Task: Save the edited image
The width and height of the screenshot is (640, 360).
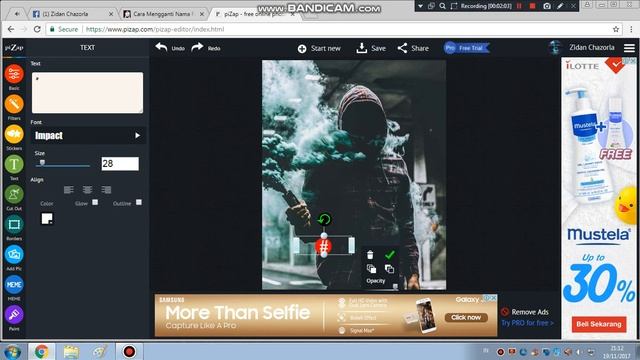Action: [x=371, y=48]
